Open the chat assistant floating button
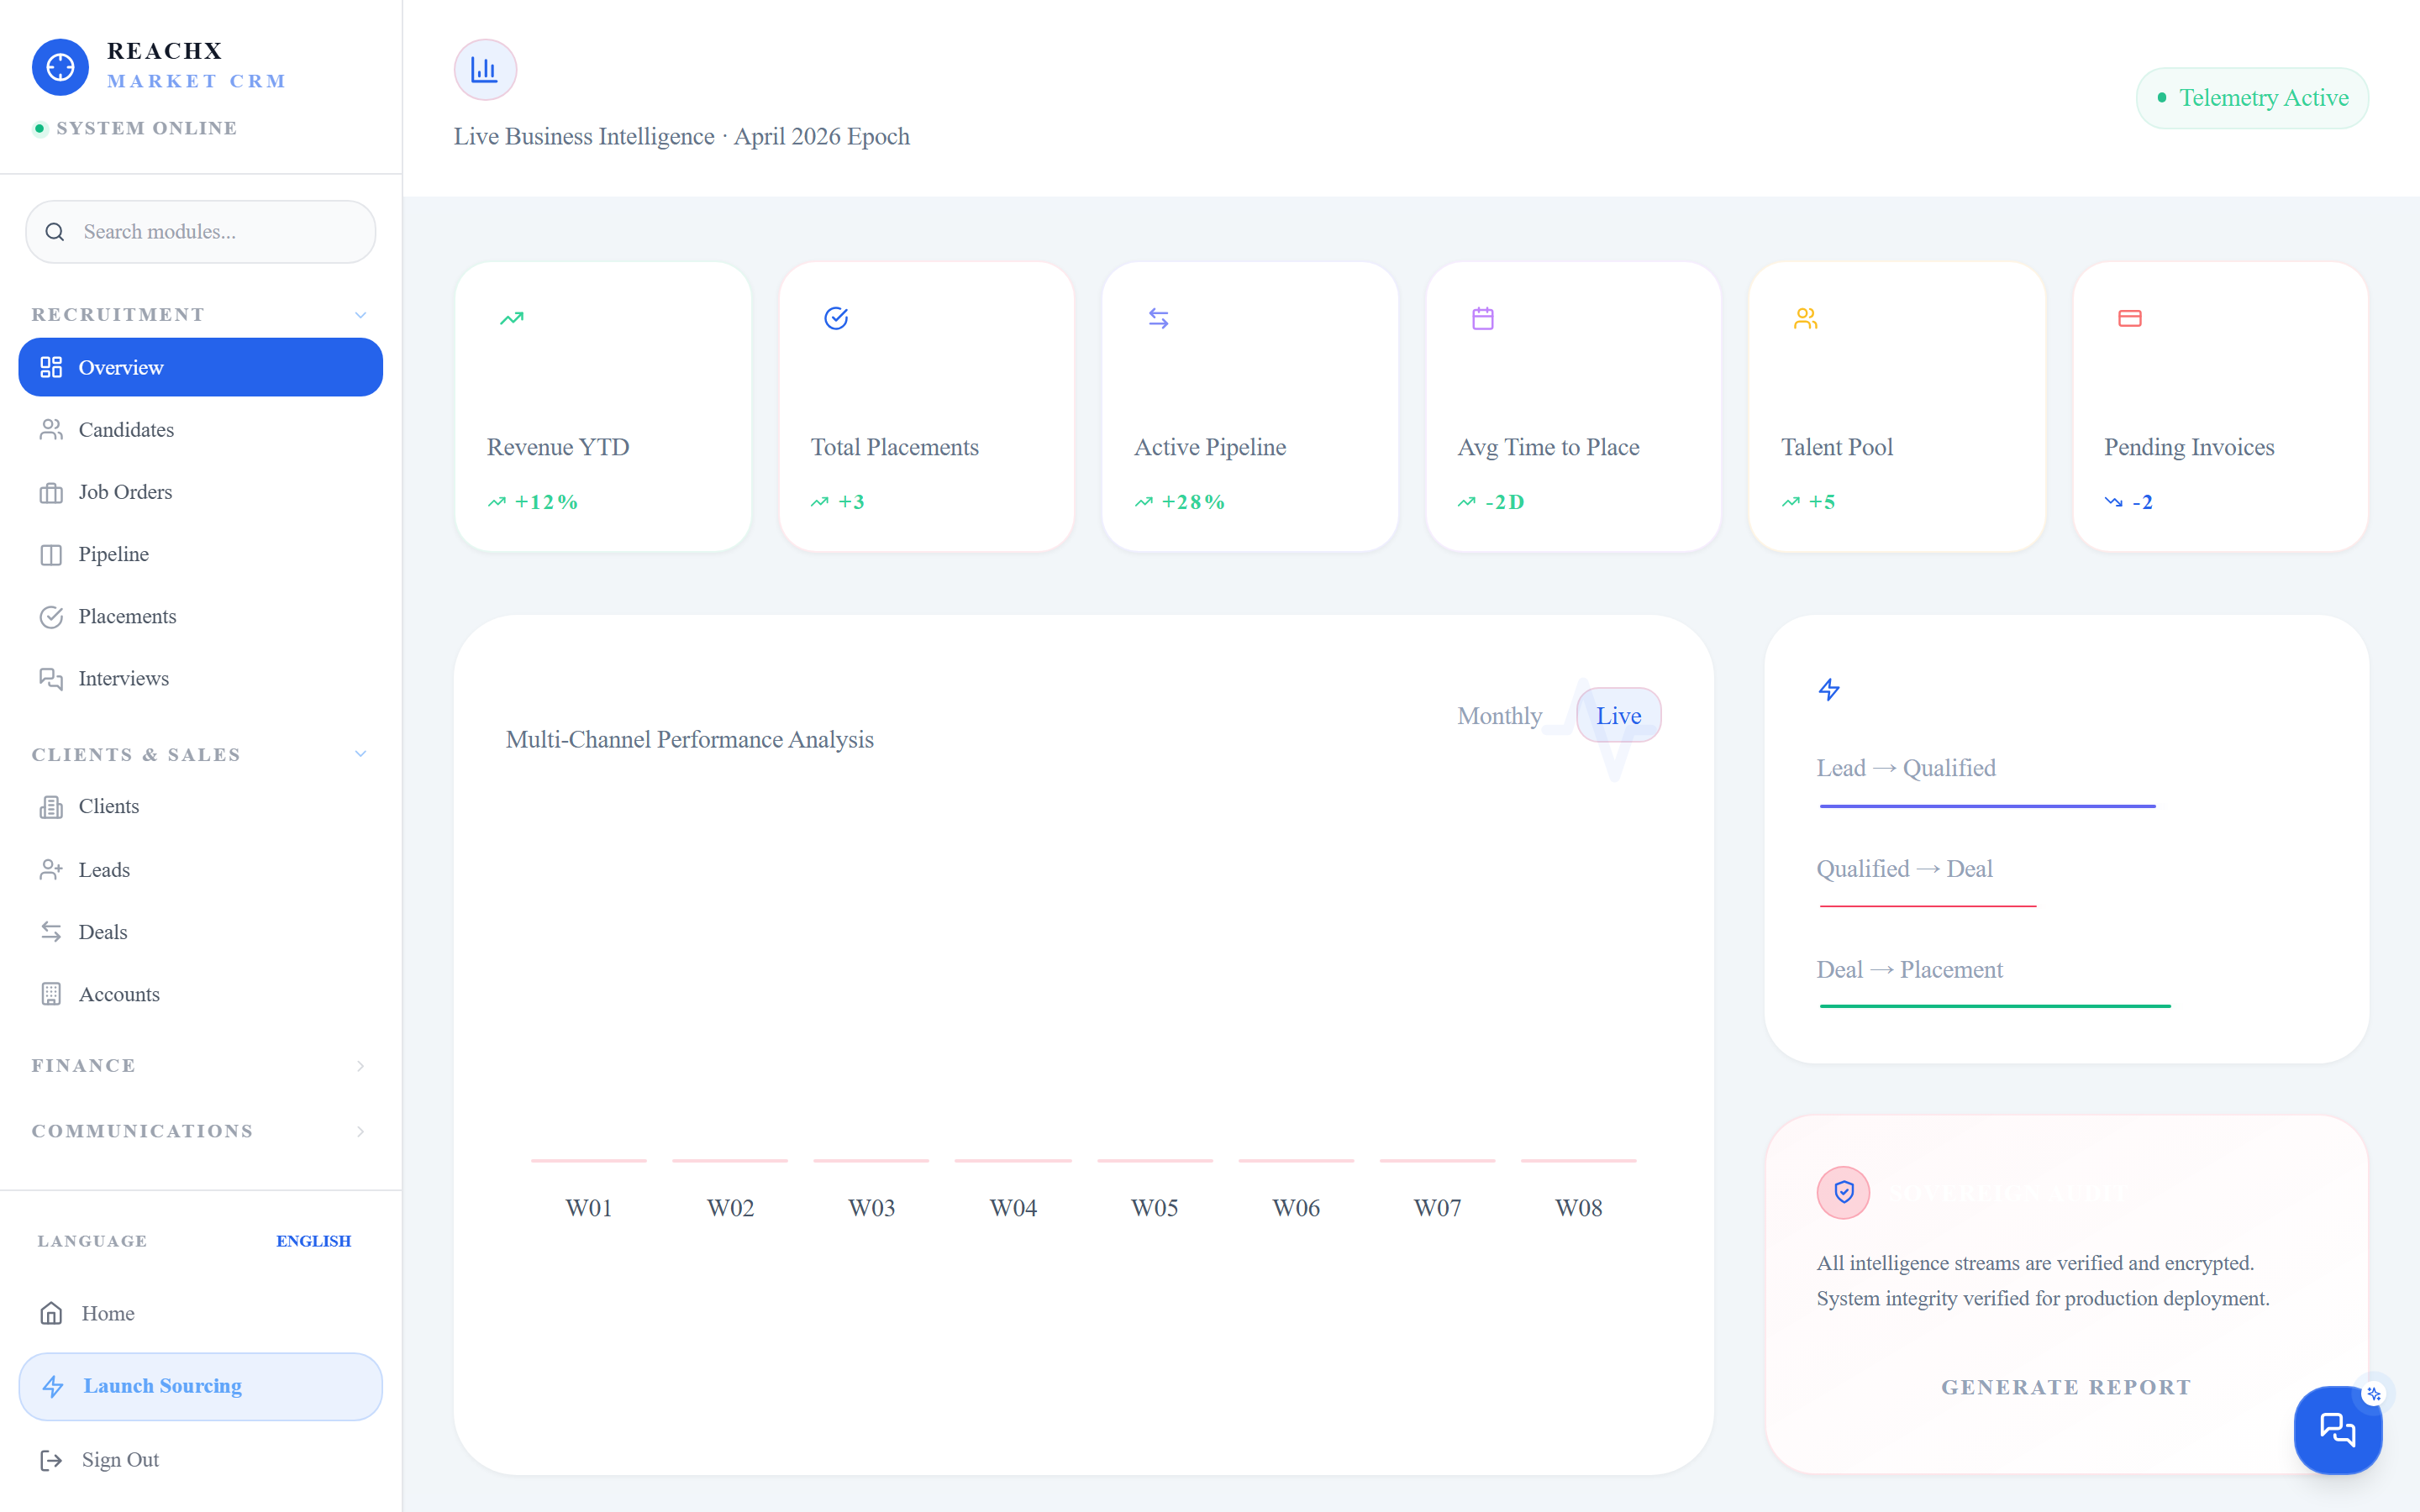This screenshot has height=1512, width=2420. click(2337, 1429)
